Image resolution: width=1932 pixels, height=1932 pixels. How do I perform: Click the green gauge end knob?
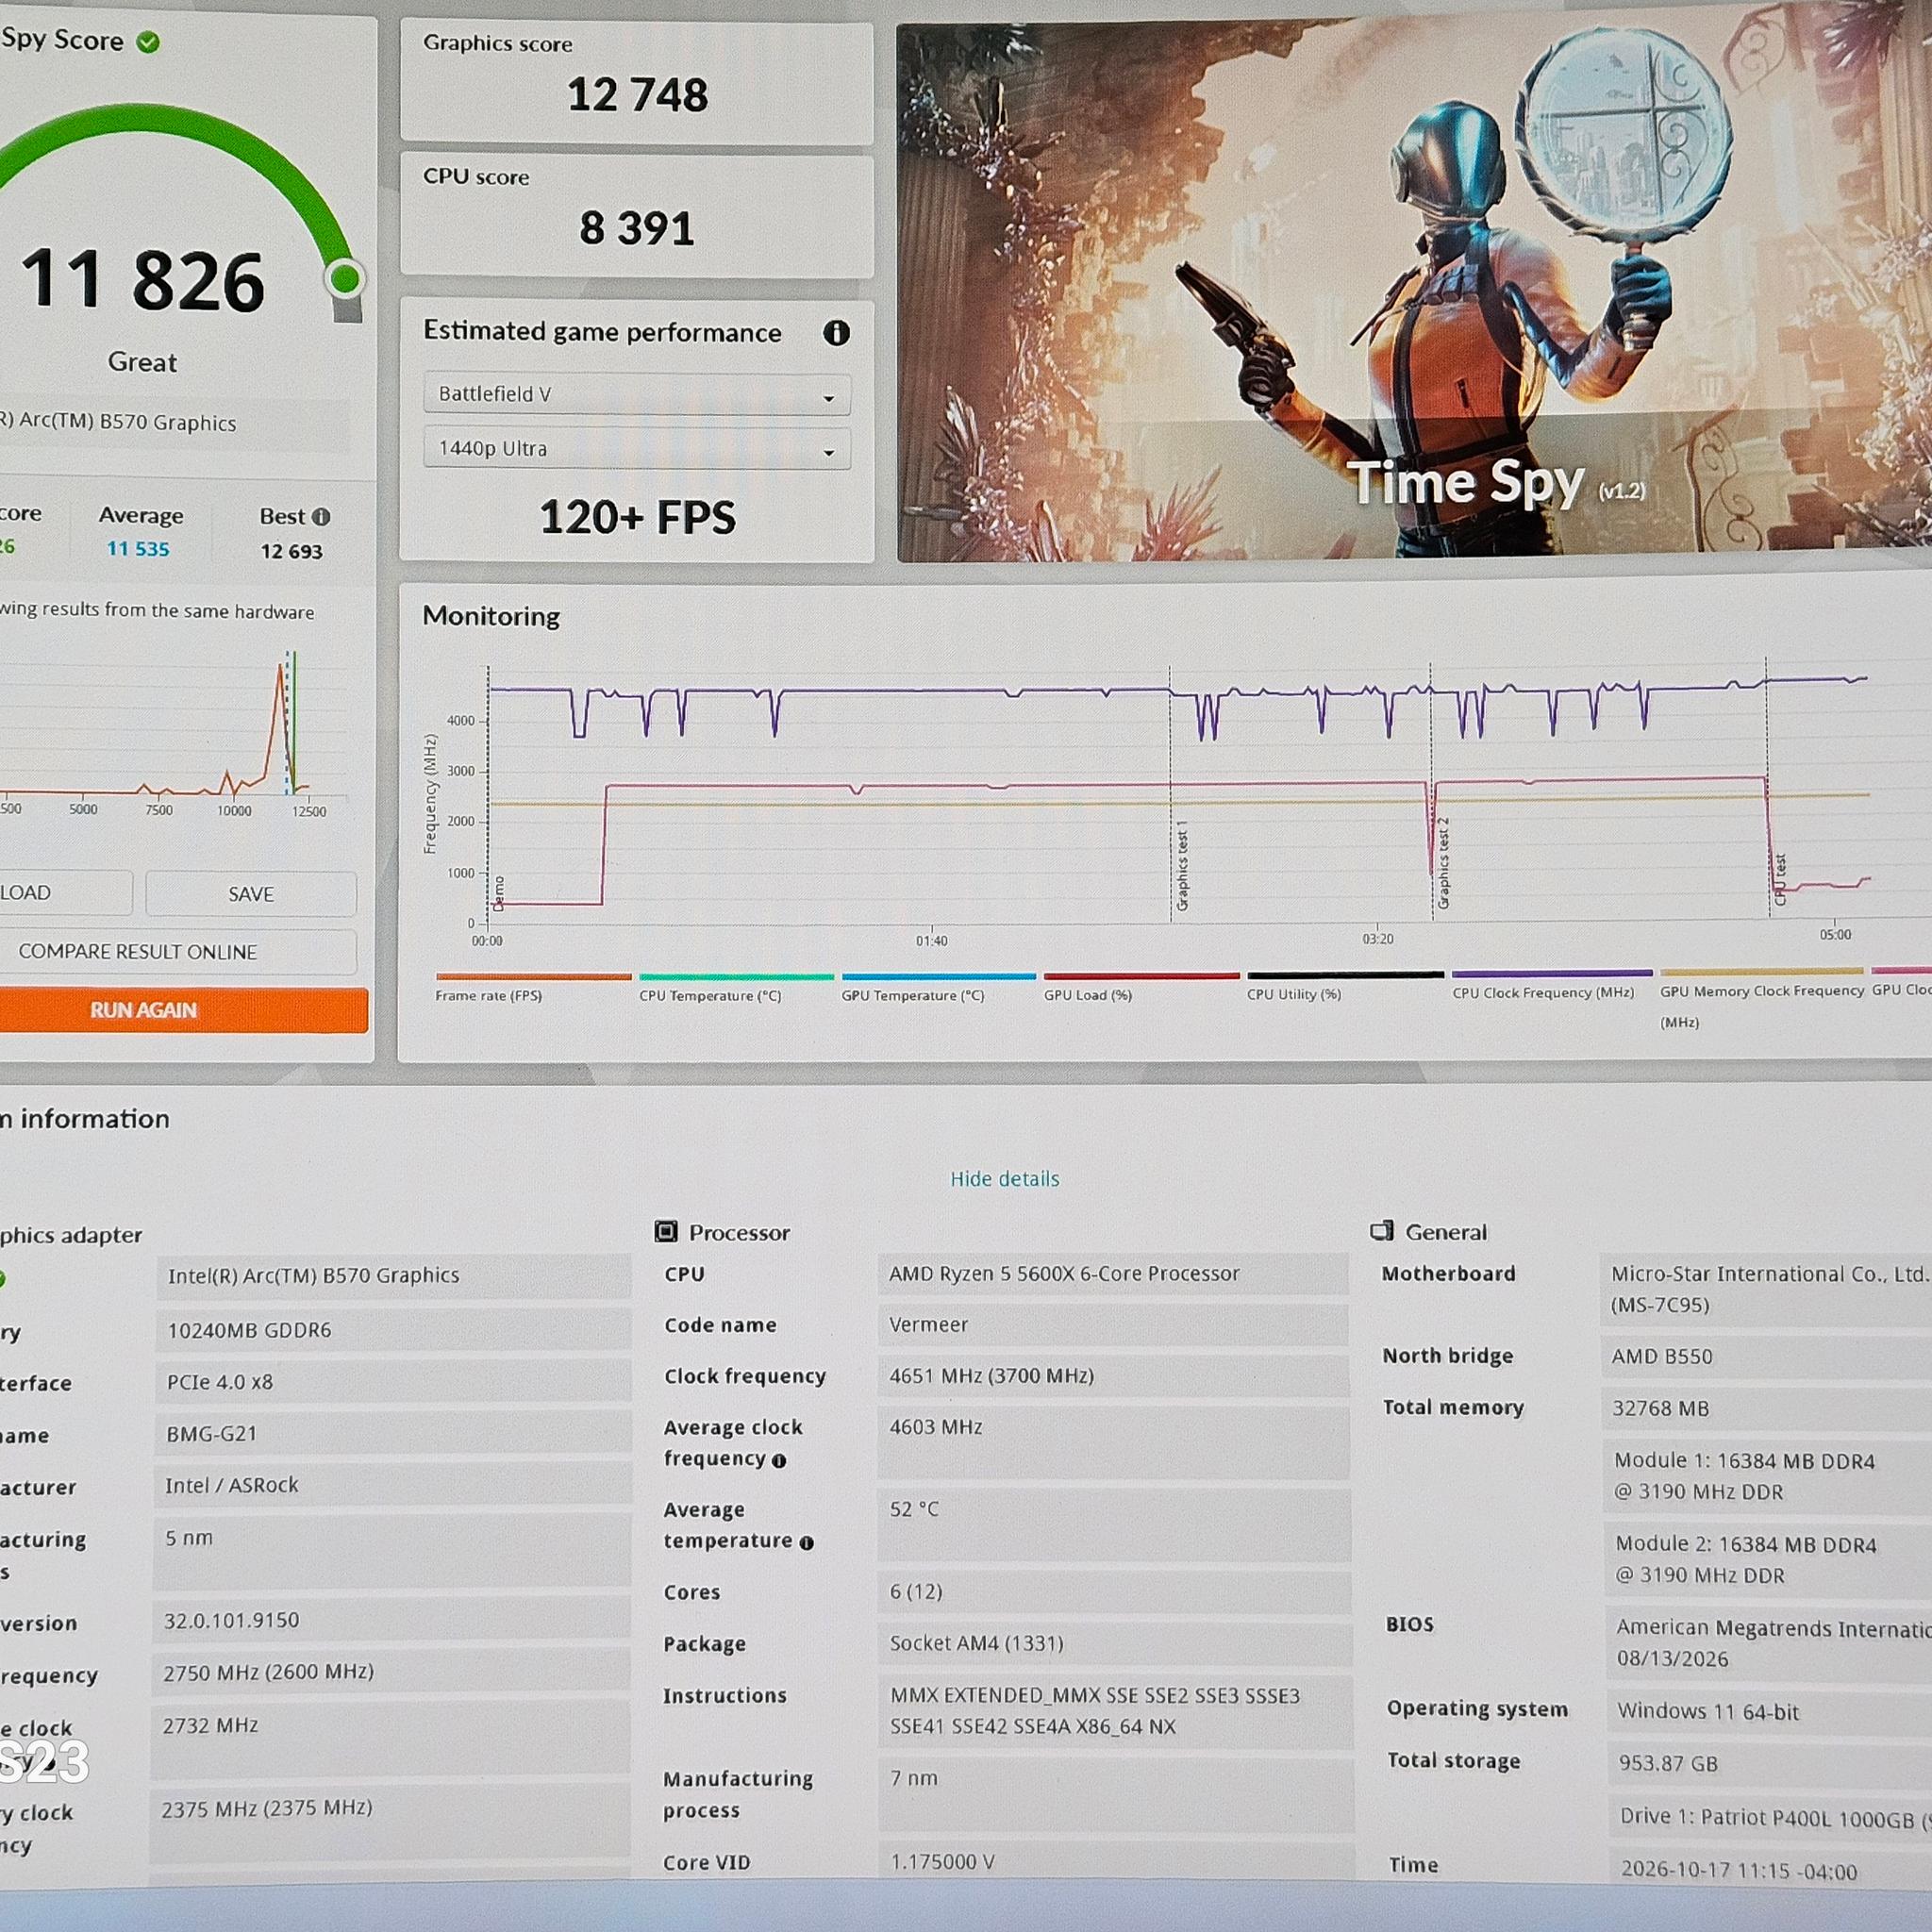pyautogui.click(x=345, y=279)
